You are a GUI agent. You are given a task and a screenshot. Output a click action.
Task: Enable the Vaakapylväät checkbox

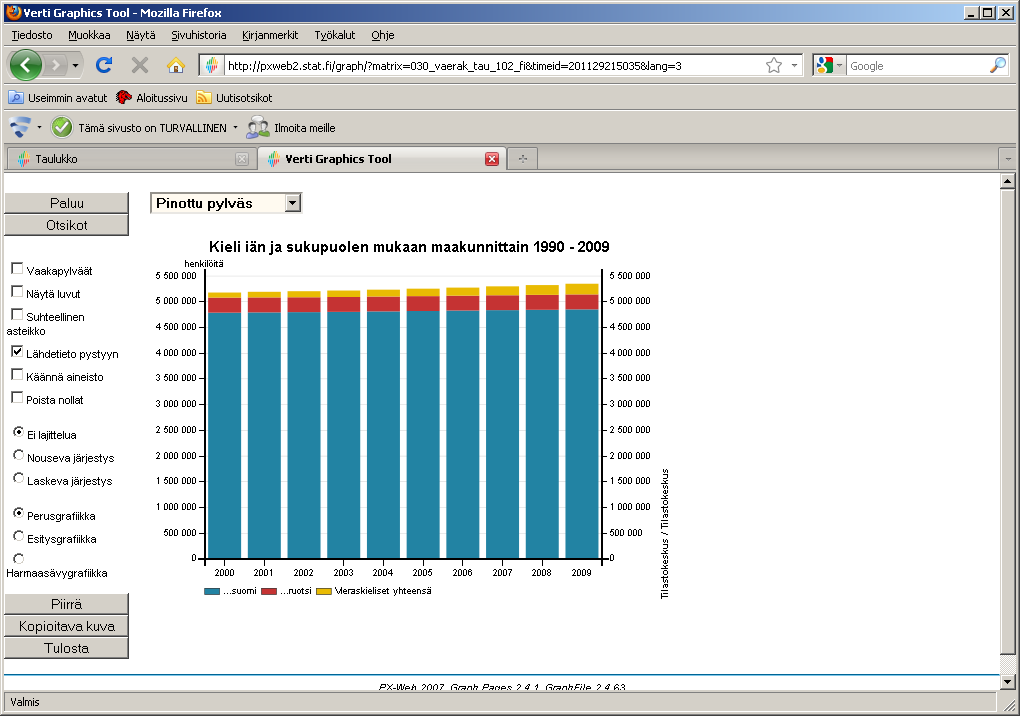coord(18,269)
